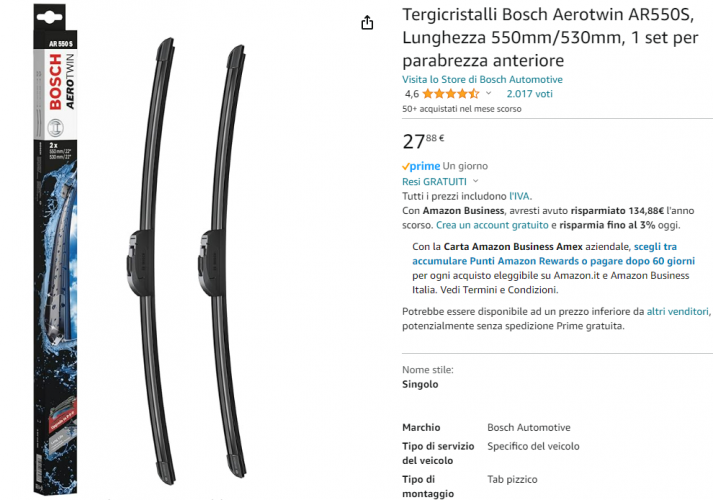713x500 pixels.
Task: Open the 2.017 voti reviews link
Action: click(529, 94)
